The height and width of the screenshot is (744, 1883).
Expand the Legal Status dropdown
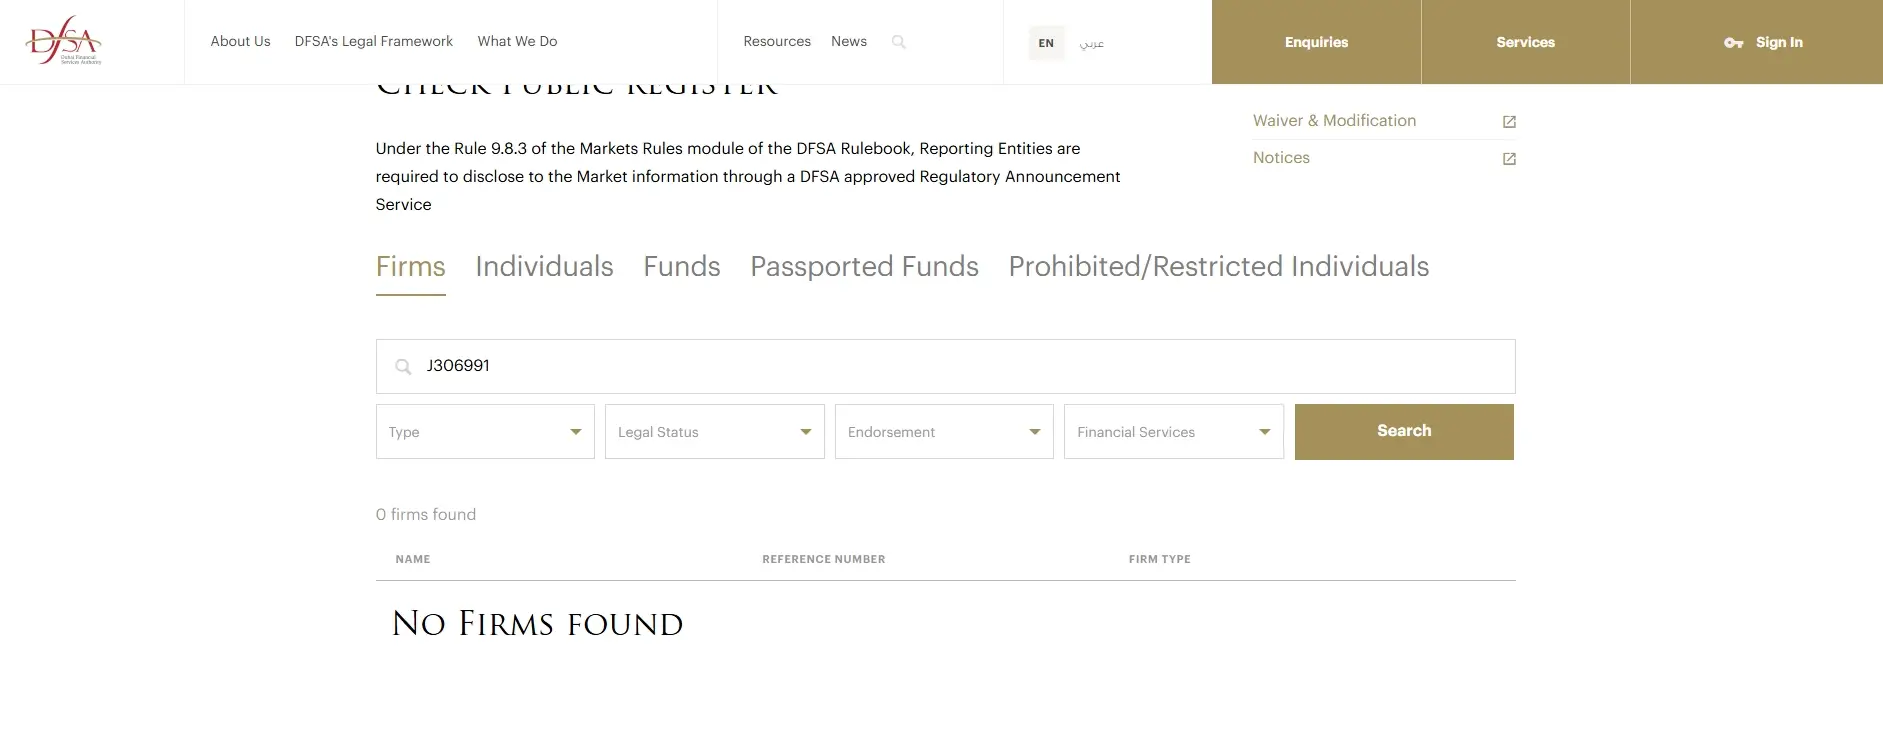(714, 432)
